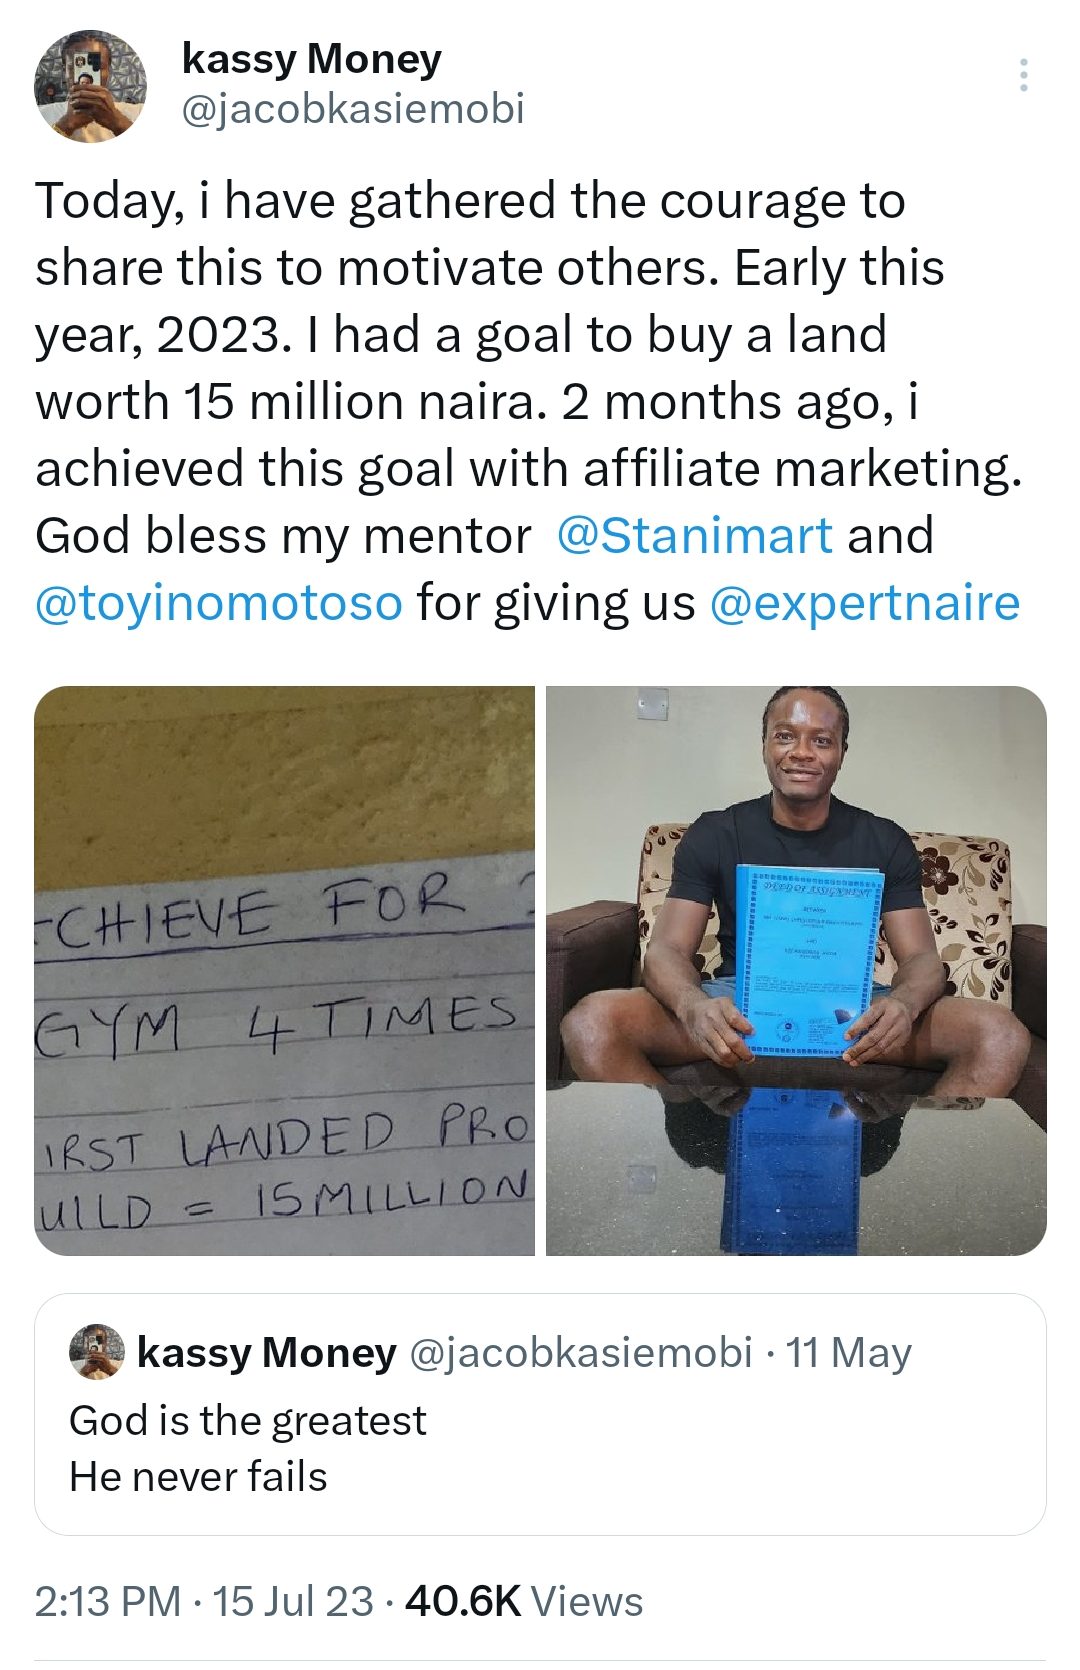Open quoted tweet text "God is the greatest"
This screenshot has height=1670, width=1080.
click(248, 1420)
